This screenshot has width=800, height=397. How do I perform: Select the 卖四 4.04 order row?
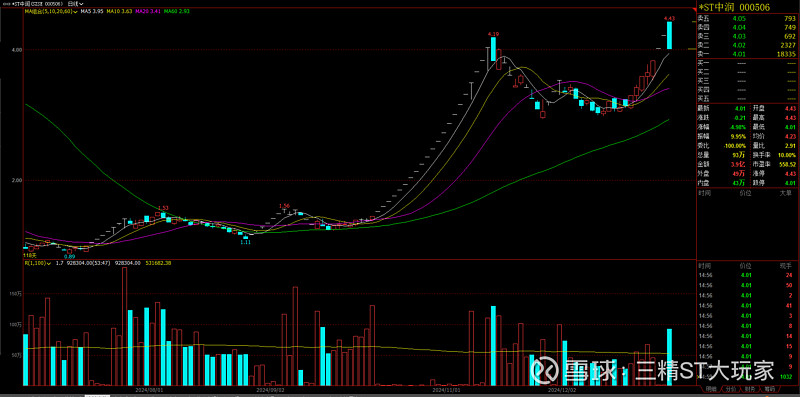(x=747, y=27)
